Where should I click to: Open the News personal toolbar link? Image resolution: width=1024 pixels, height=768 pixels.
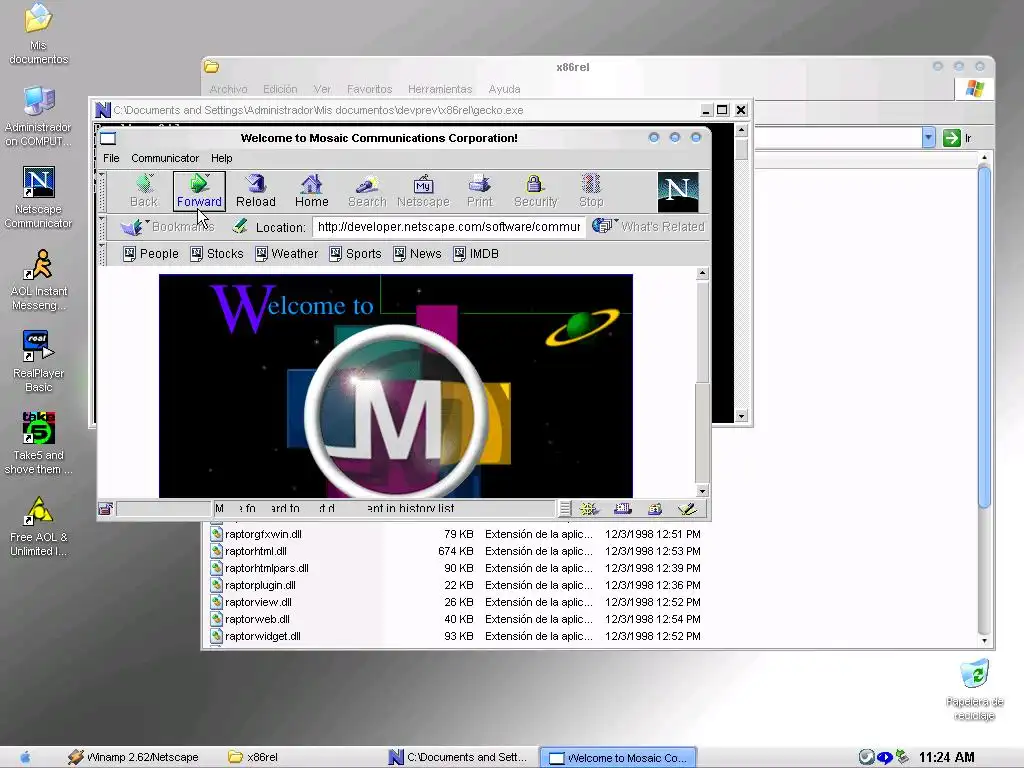417,253
